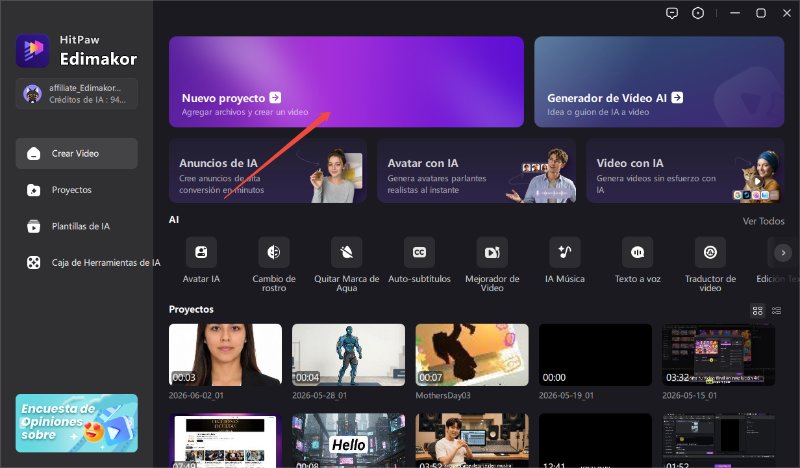Open the Generador de Vídeo AI card
Viewport: 800px width, 468px height.
point(659,82)
